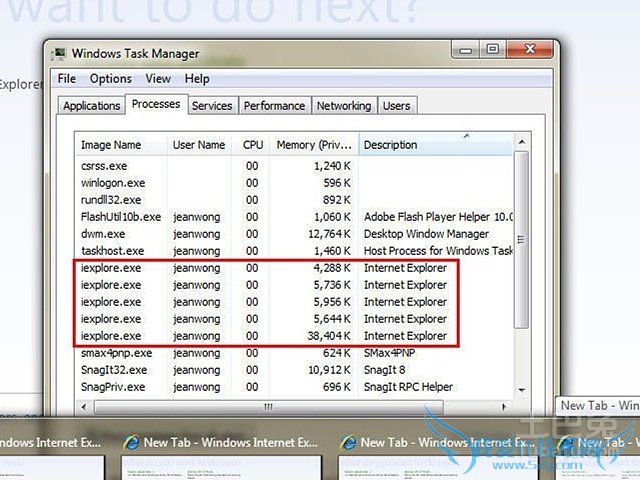Sort by CPU column header
The height and width of the screenshot is (480, 640).
tap(251, 145)
